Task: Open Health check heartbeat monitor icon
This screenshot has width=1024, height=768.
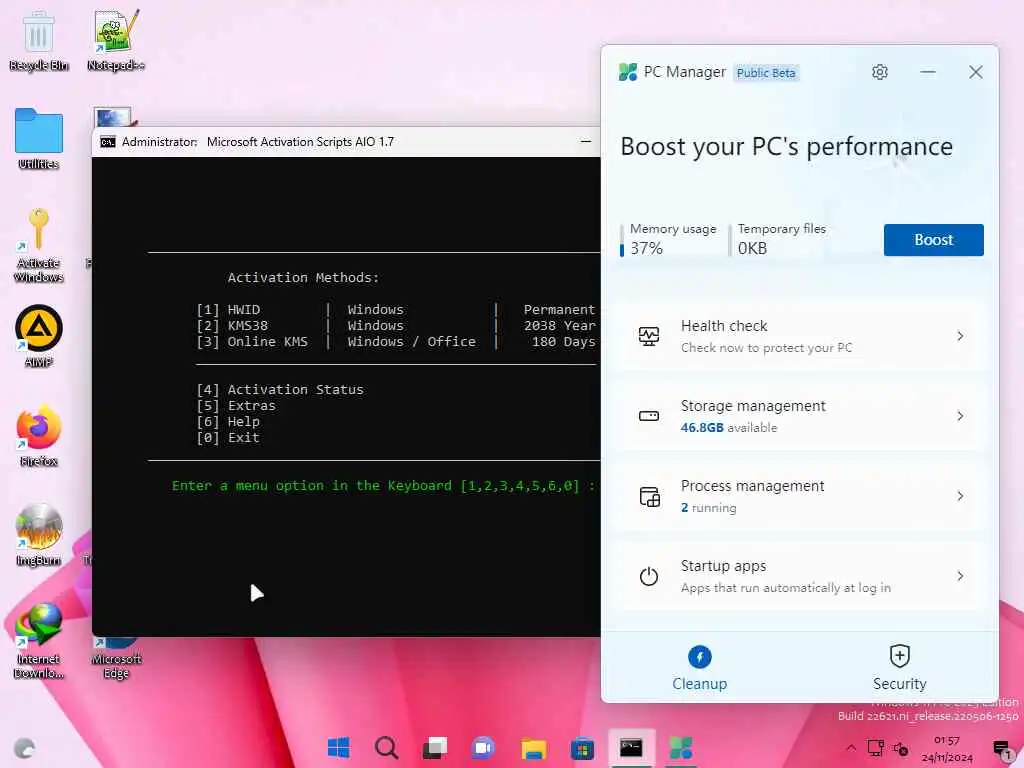Action: click(648, 336)
